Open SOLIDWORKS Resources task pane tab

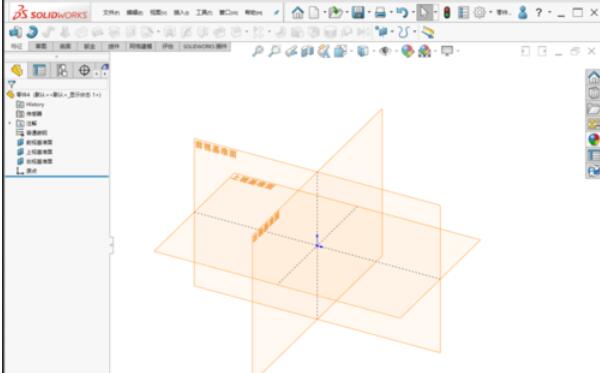[x=593, y=78]
